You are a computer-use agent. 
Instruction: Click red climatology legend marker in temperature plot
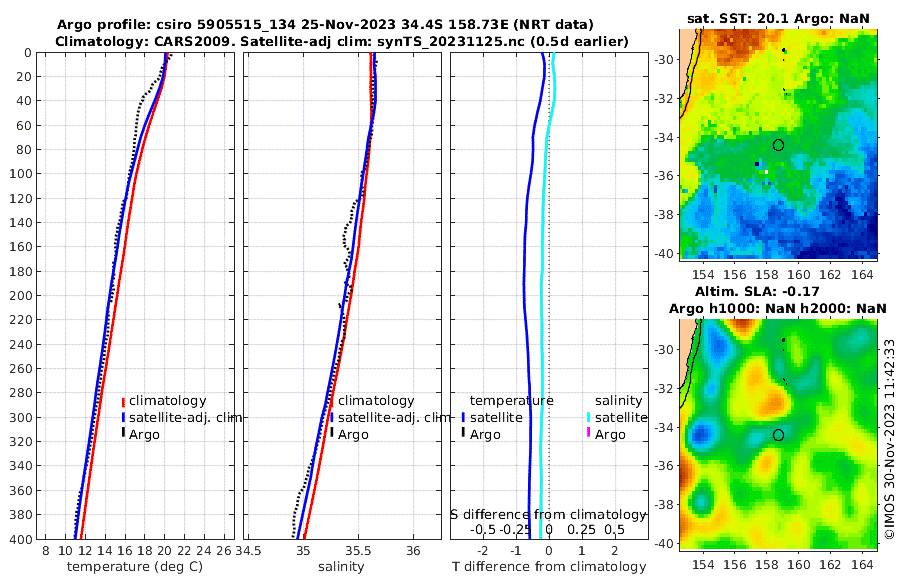123,402
